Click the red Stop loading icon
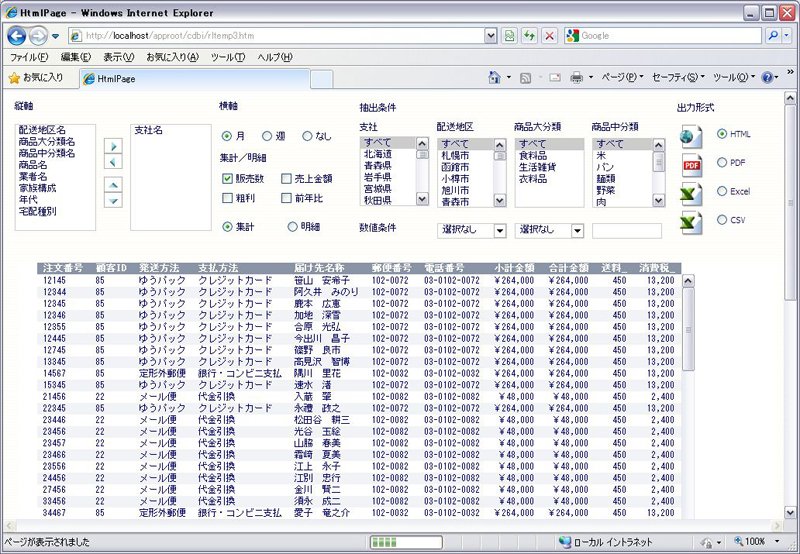 (x=549, y=36)
